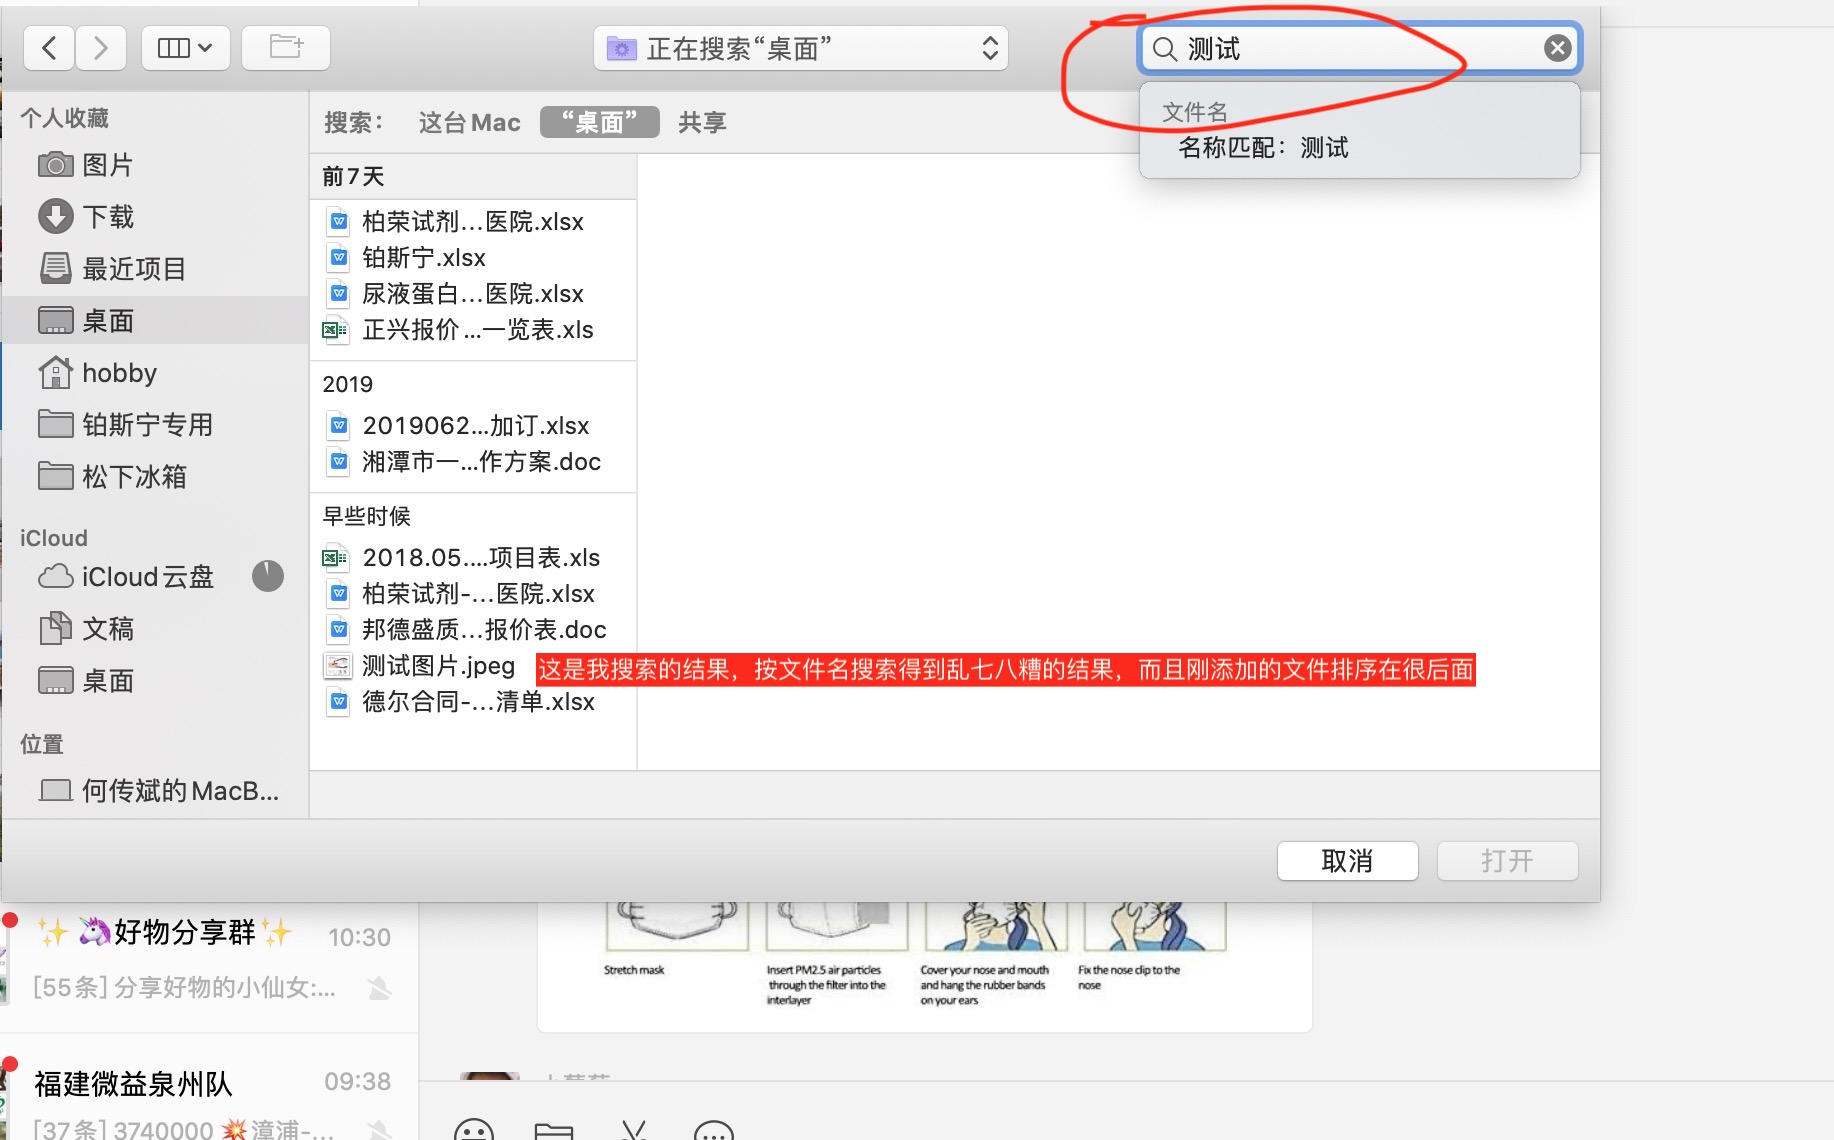Click the document icon of 铂斯宁.xlsx
The width and height of the screenshot is (1834, 1140).
click(339, 258)
